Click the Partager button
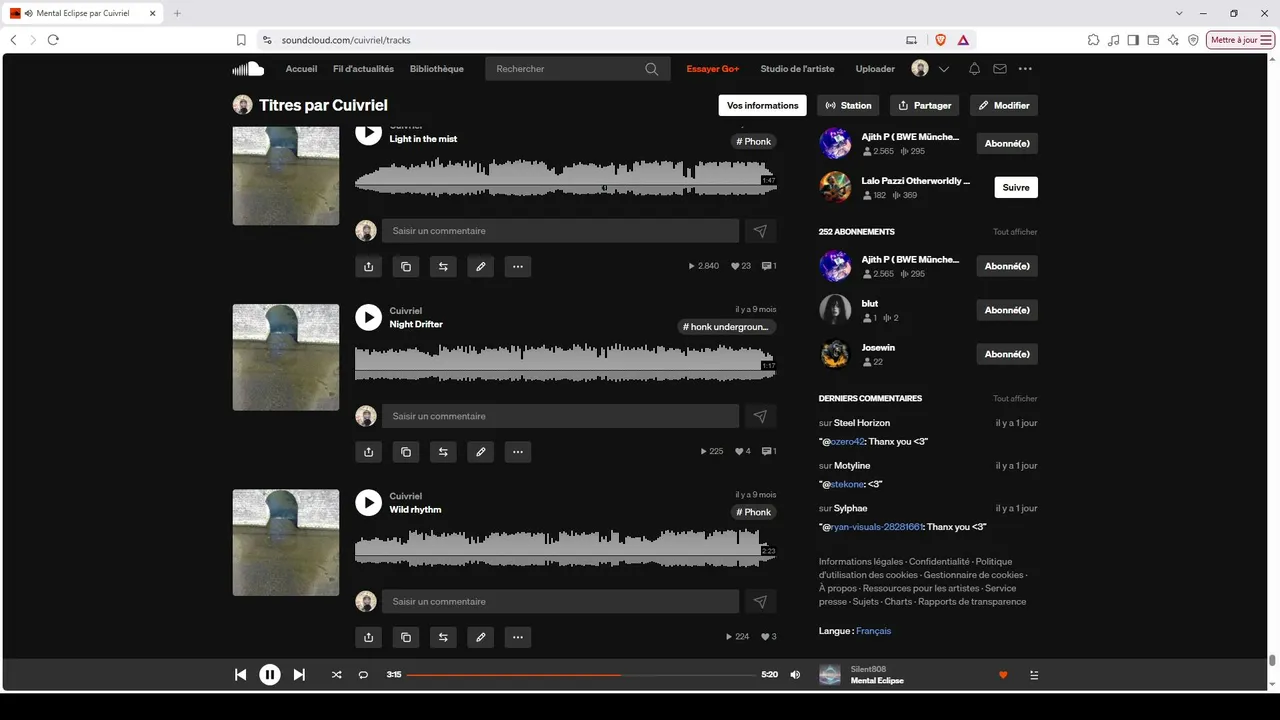 click(x=924, y=105)
